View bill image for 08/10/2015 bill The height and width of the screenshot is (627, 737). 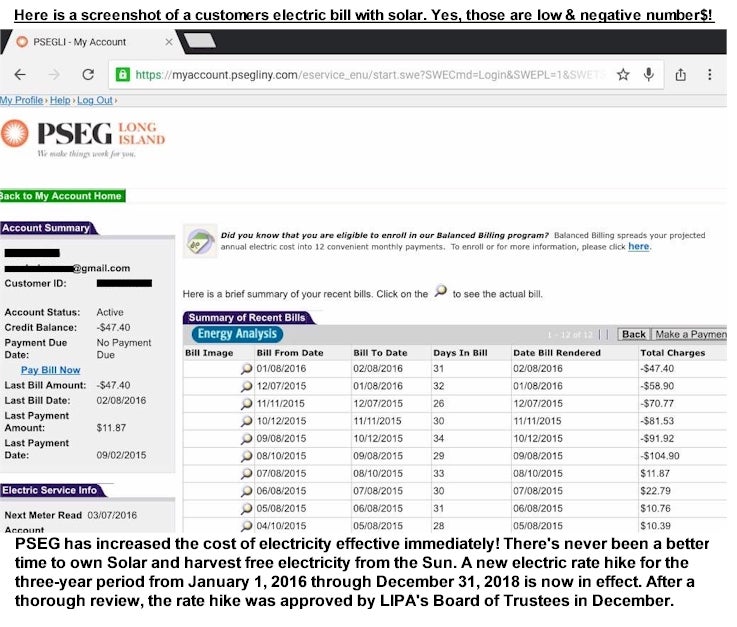point(247,456)
